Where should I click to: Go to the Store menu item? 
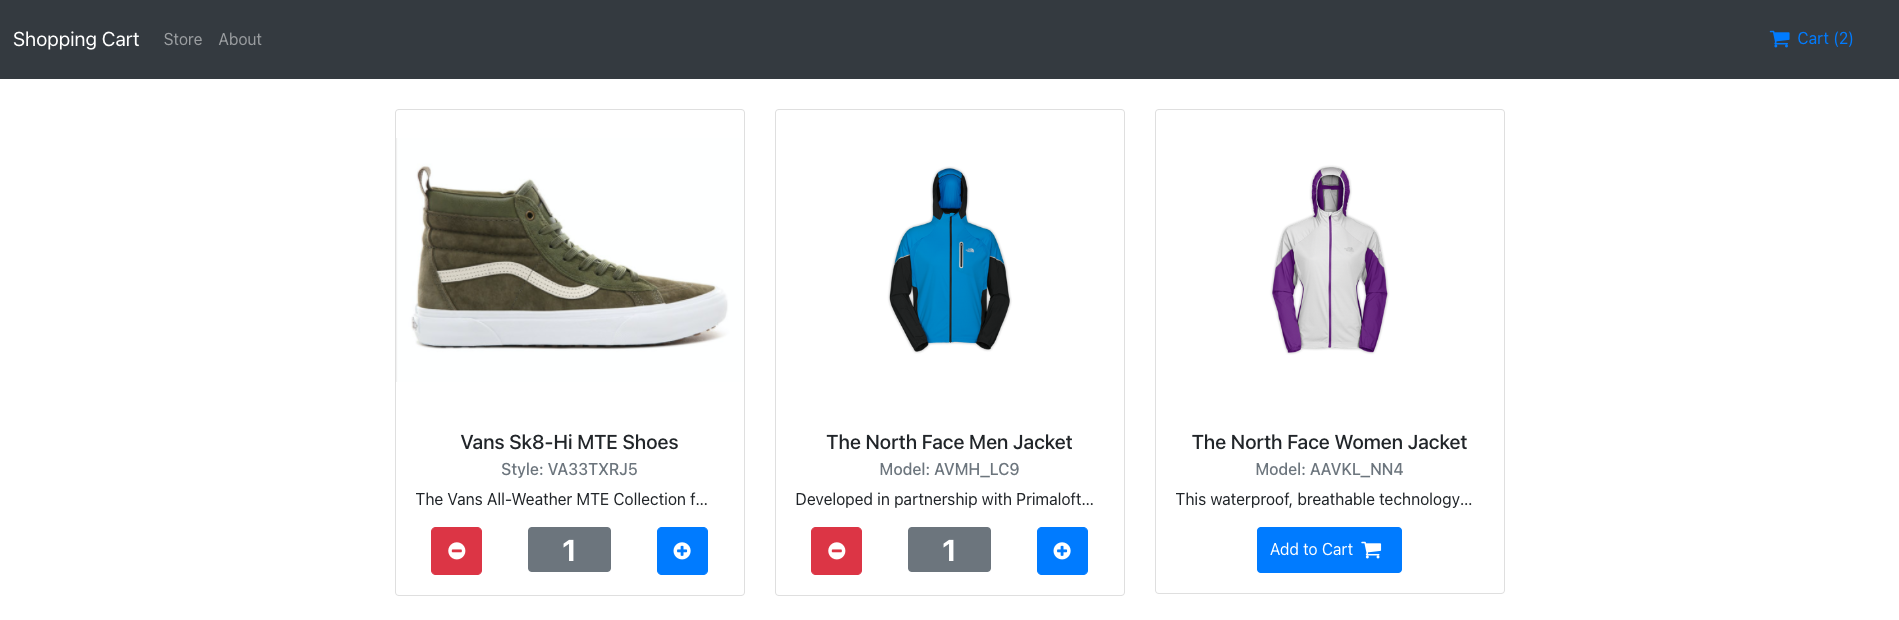(183, 39)
